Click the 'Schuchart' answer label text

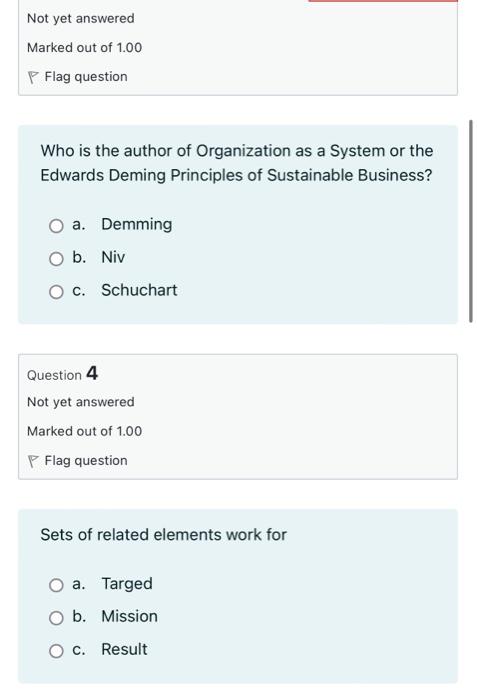click(139, 290)
